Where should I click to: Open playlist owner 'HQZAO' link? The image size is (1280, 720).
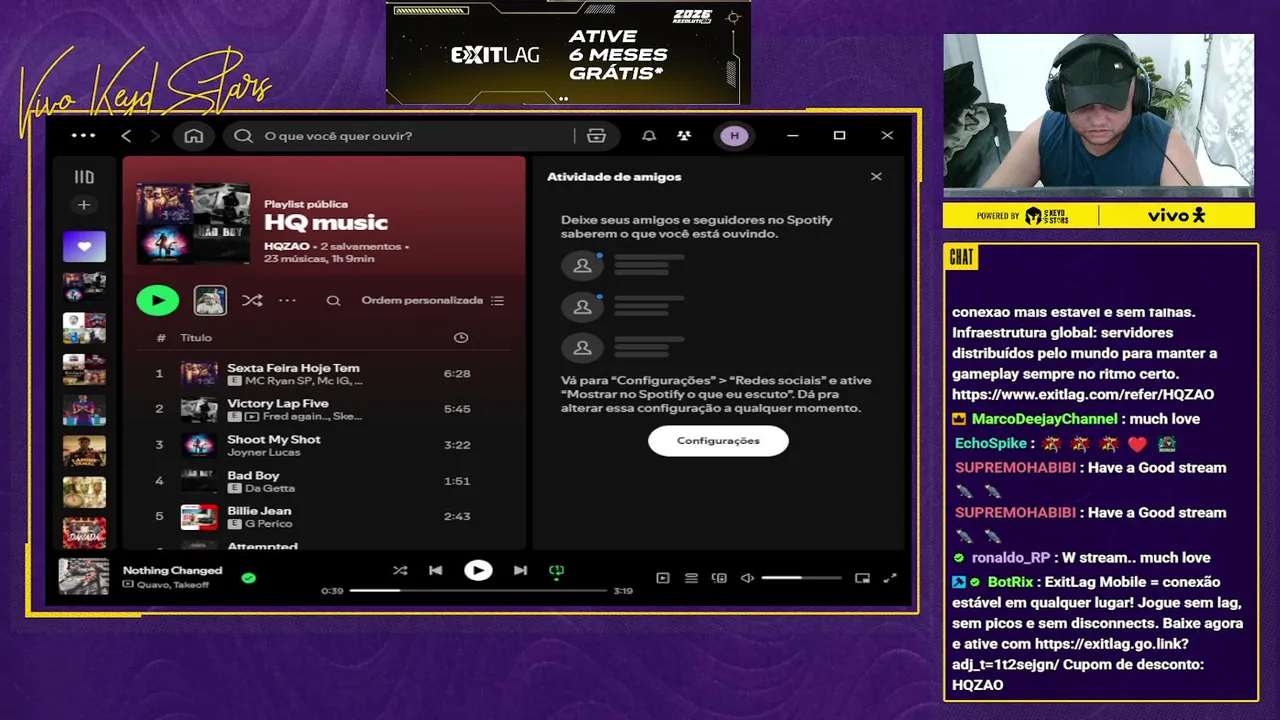pyautogui.click(x=286, y=246)
